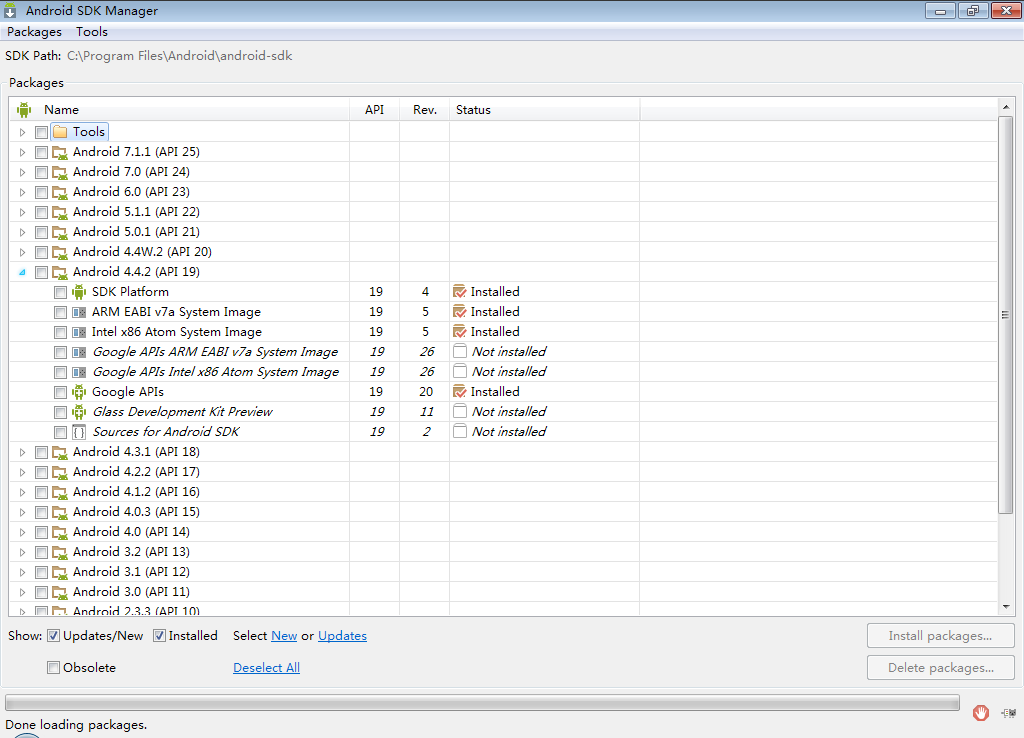Image resolution: width=1024 pixels, height=738 pixels.
Task: Collapse the Android 4.4.2 (API 19) node
Action: click(x=22, y=272)
